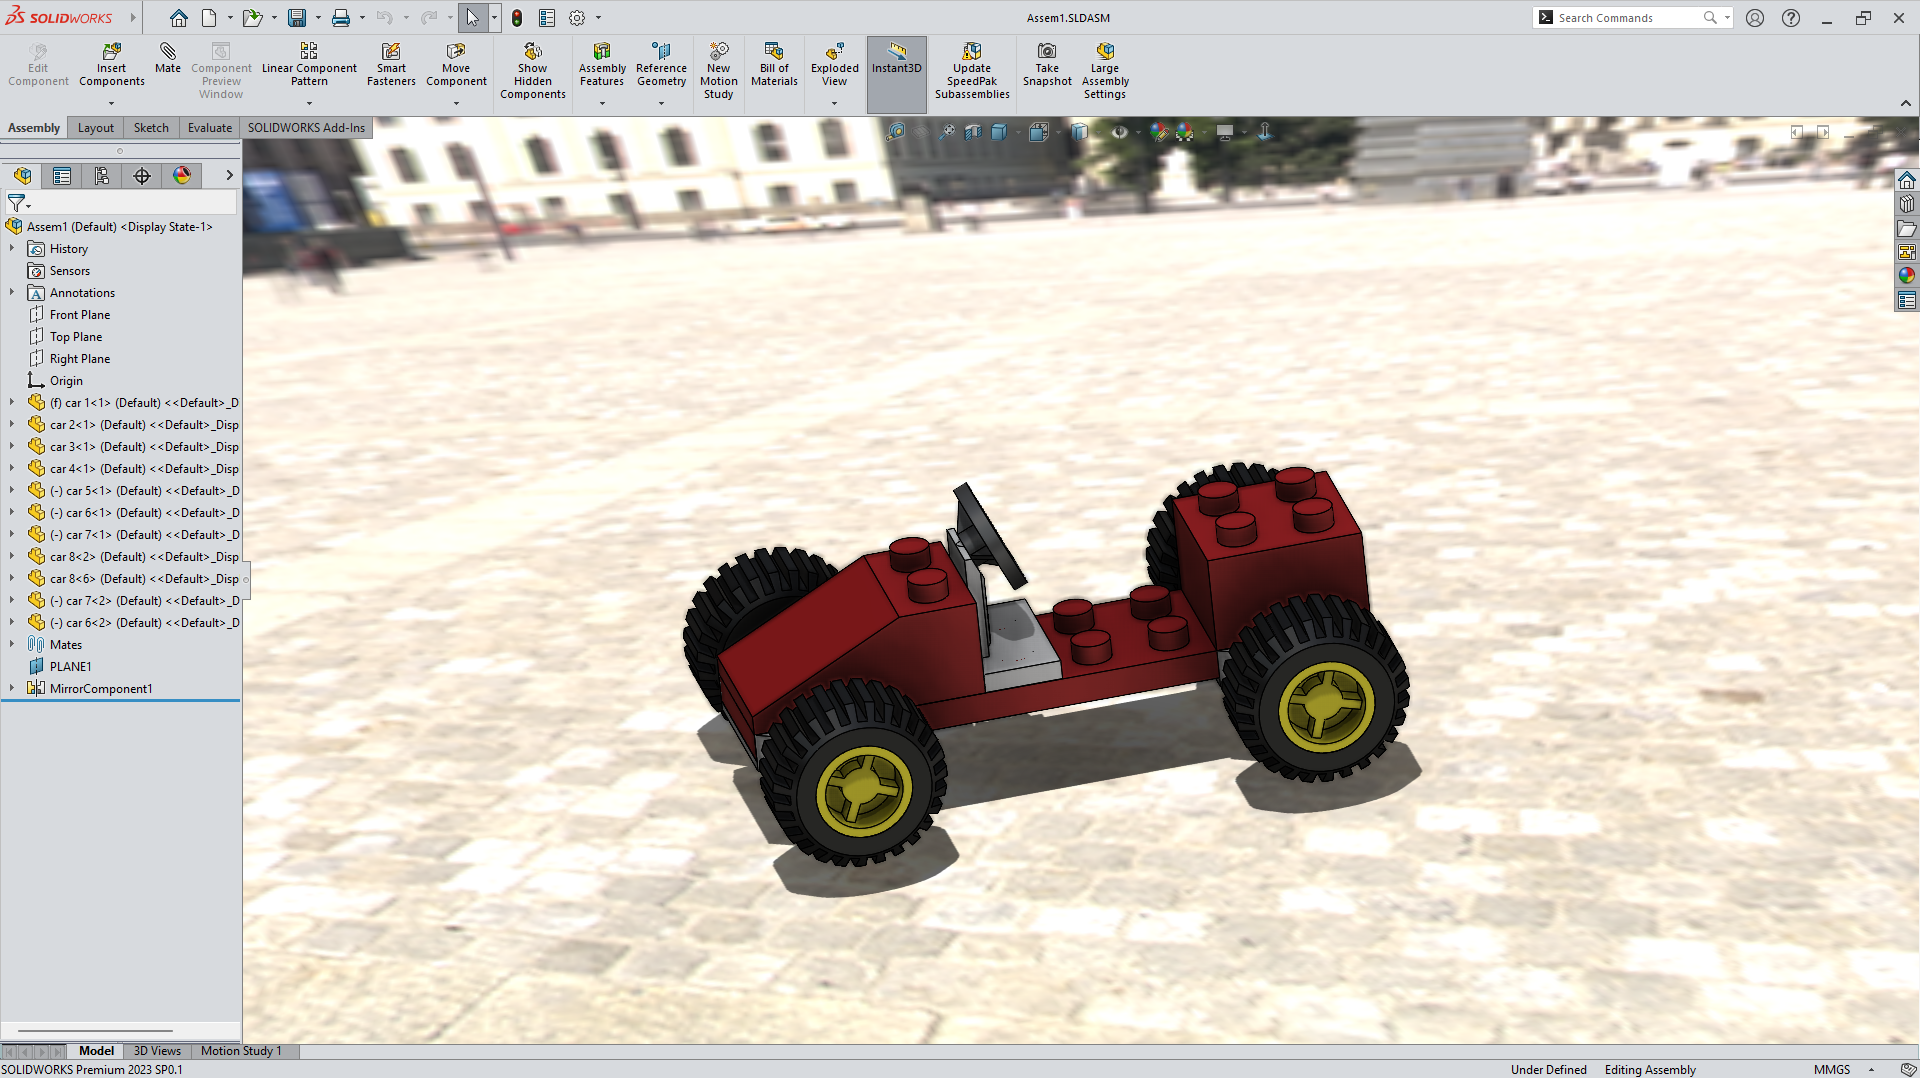Screen dimensions: 1920x1078
Task: Open the Design Library task pane
Action: coord(1907,204)
